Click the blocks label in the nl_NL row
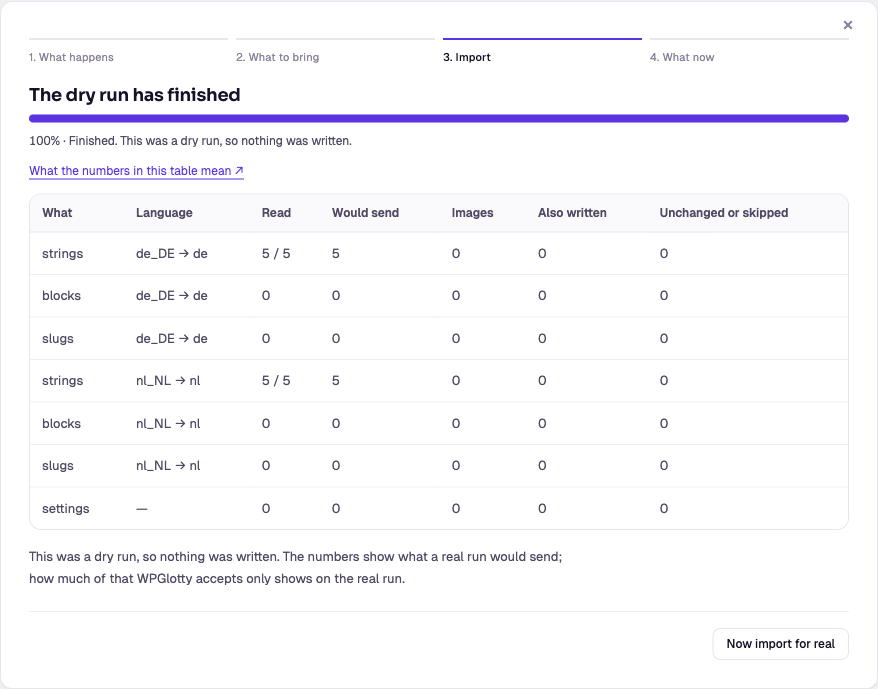 coord(61,423)
